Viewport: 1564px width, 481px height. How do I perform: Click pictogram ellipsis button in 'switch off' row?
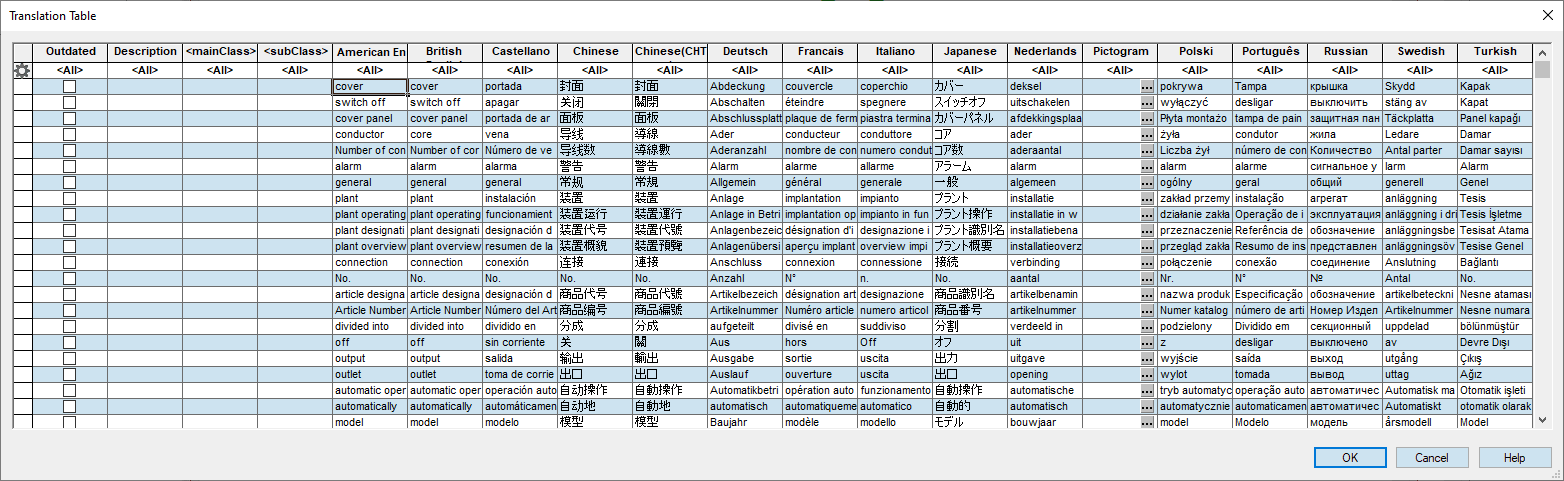[x=1147, y=102]
